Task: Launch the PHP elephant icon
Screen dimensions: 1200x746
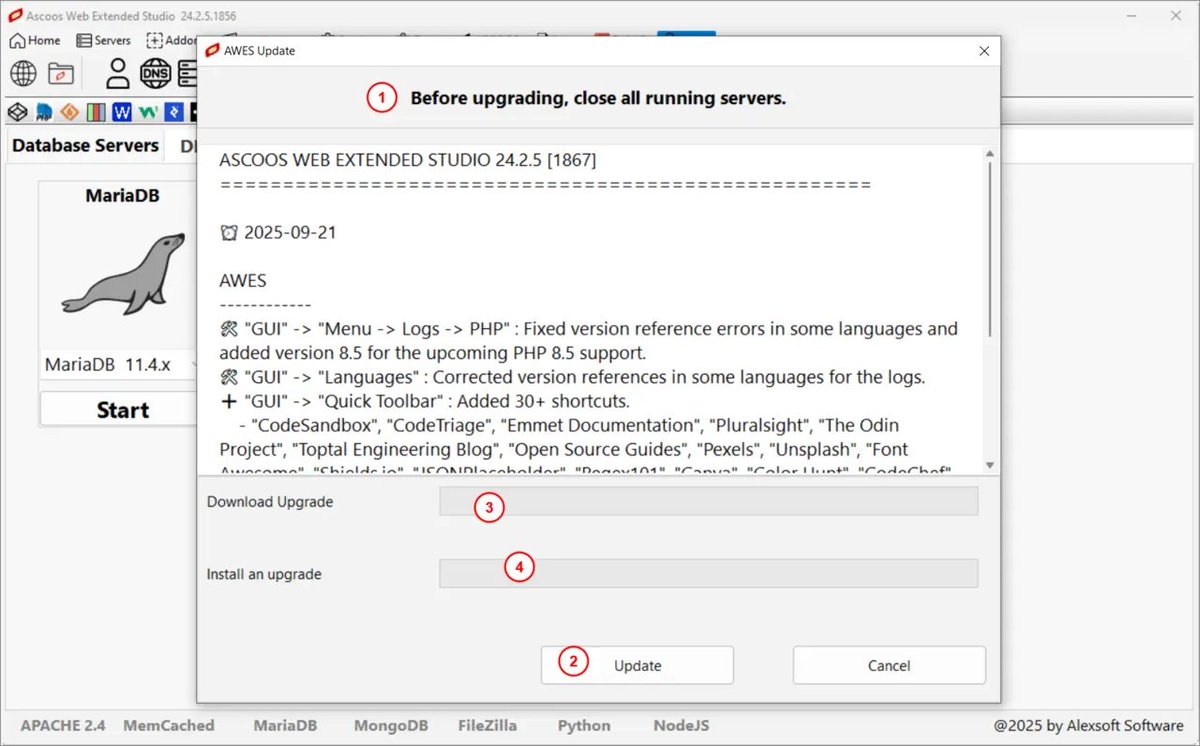Action: pos(43,112)
